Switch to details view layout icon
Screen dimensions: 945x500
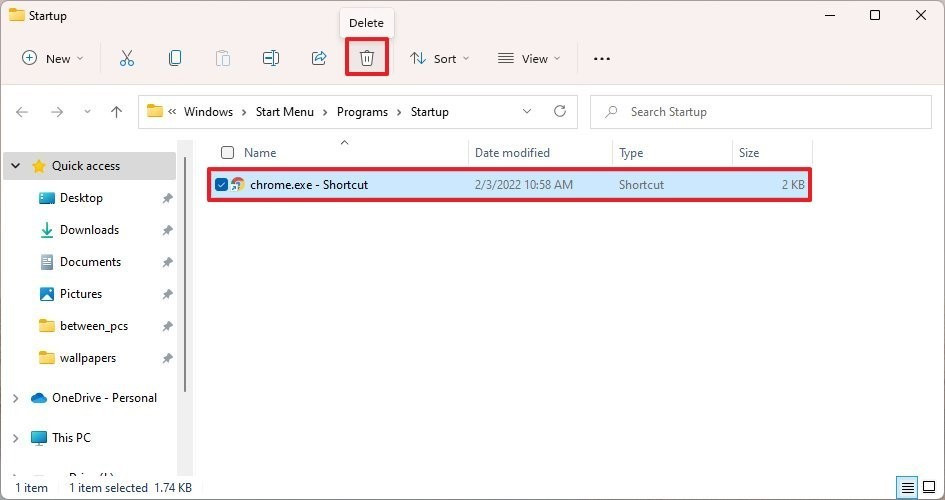[x=907, y=487]
